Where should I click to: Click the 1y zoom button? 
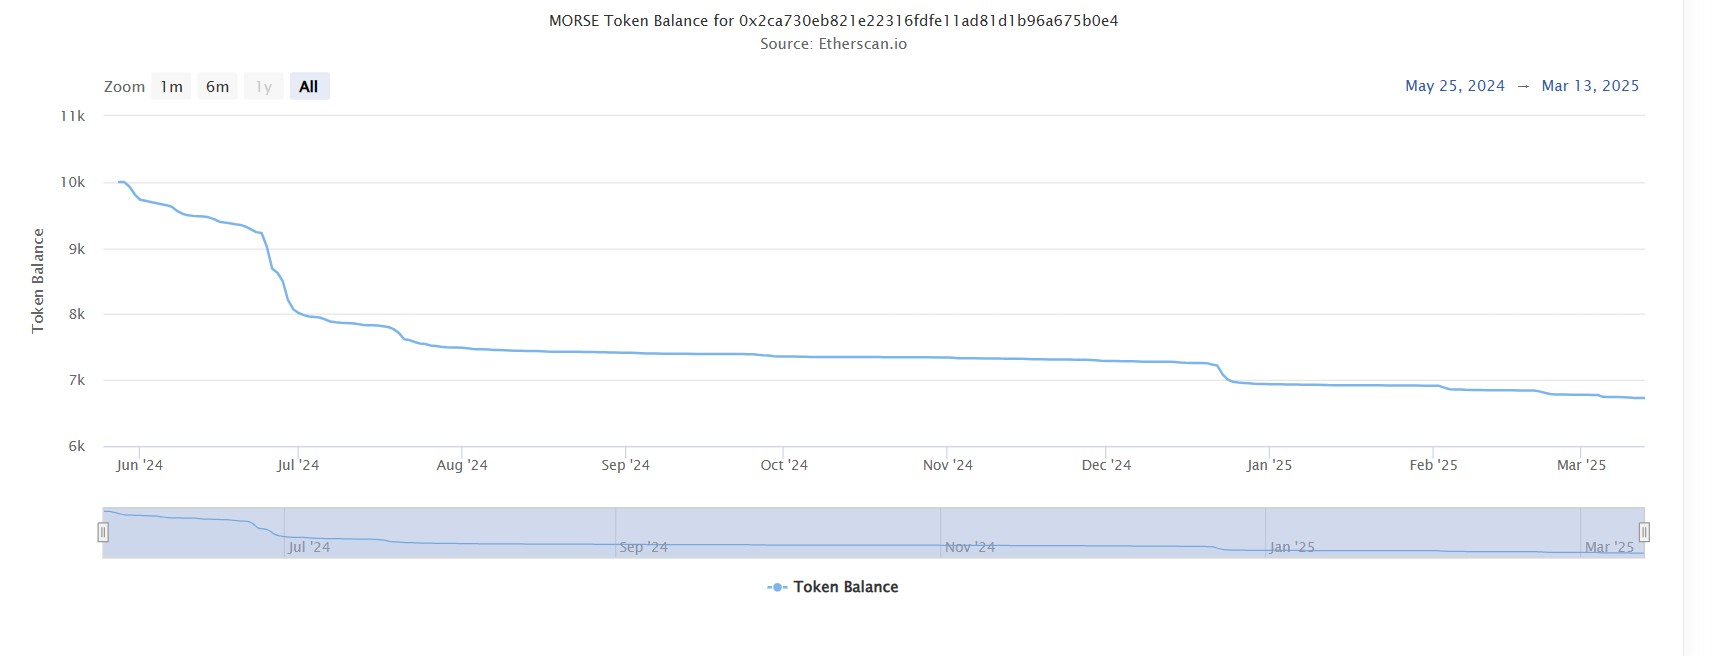263,86
